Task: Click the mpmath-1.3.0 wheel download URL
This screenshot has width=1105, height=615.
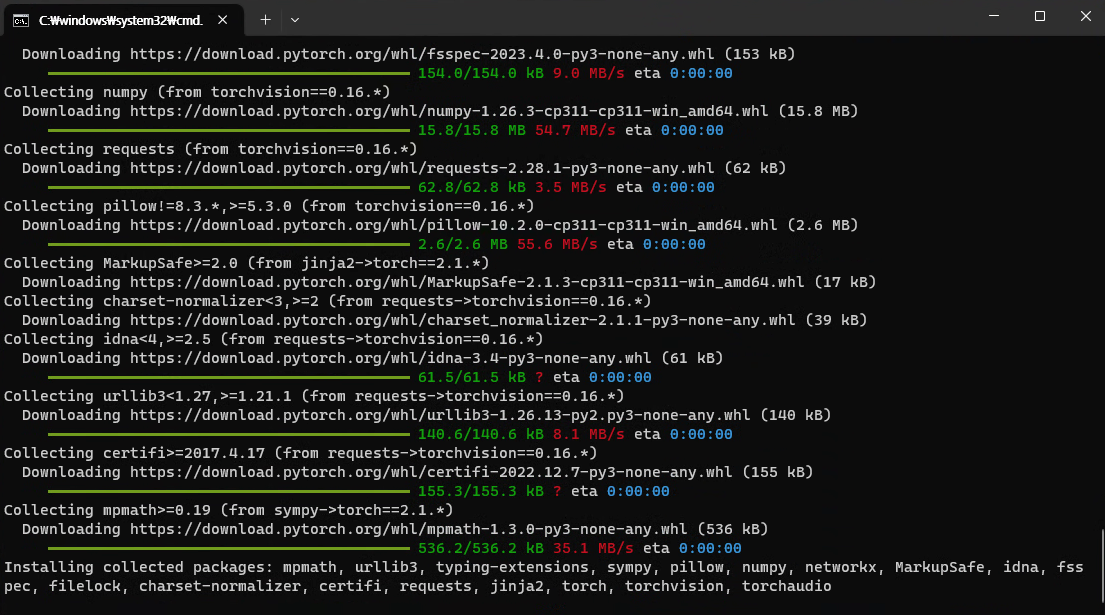Action: click(408, 530)
